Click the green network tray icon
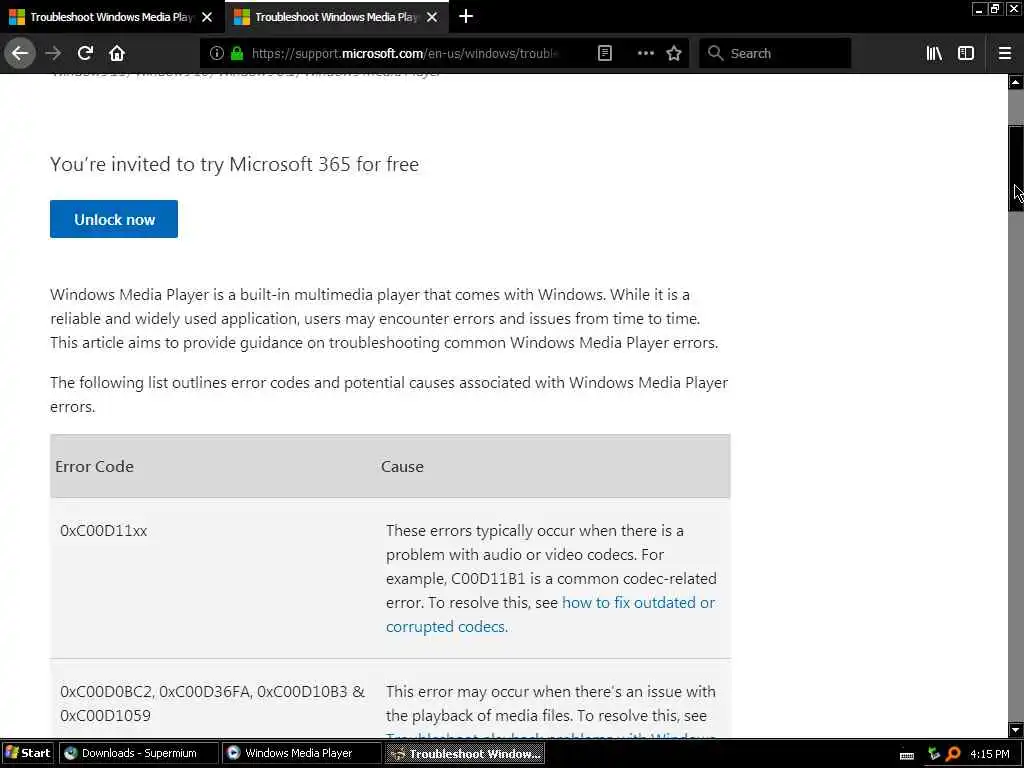 (934, 754)
